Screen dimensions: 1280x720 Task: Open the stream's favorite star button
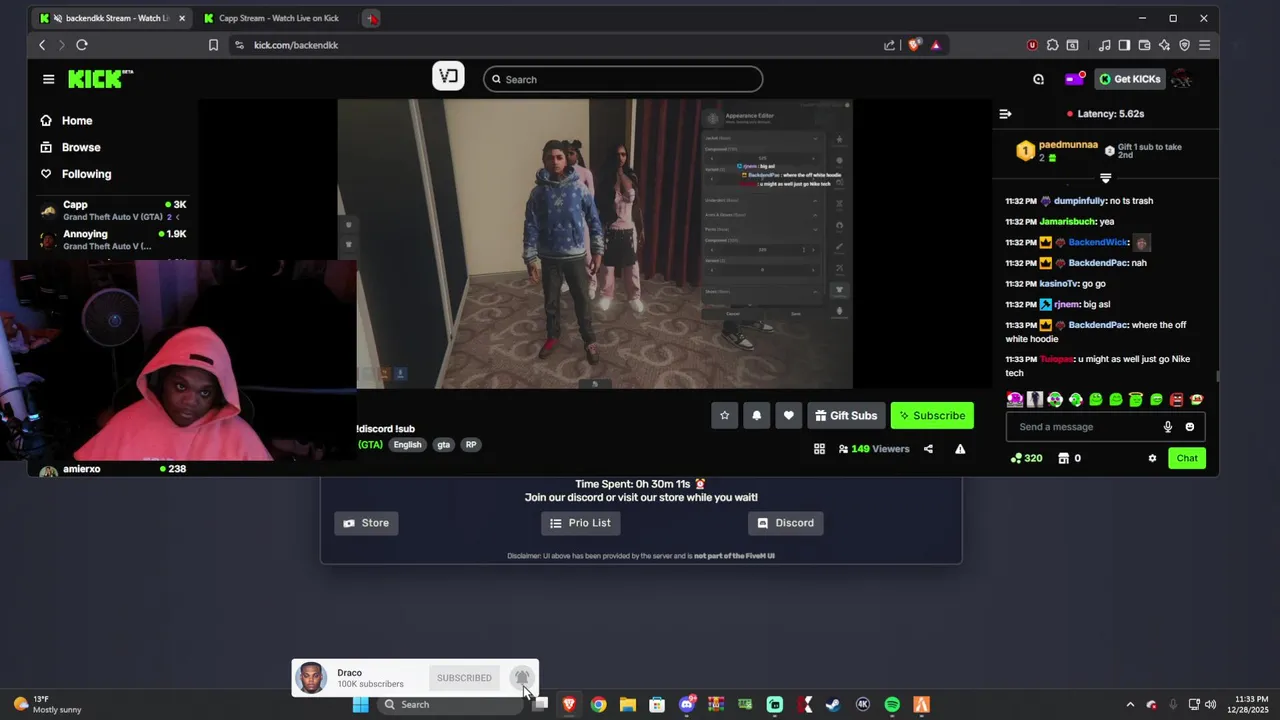(x=725, y=415)
